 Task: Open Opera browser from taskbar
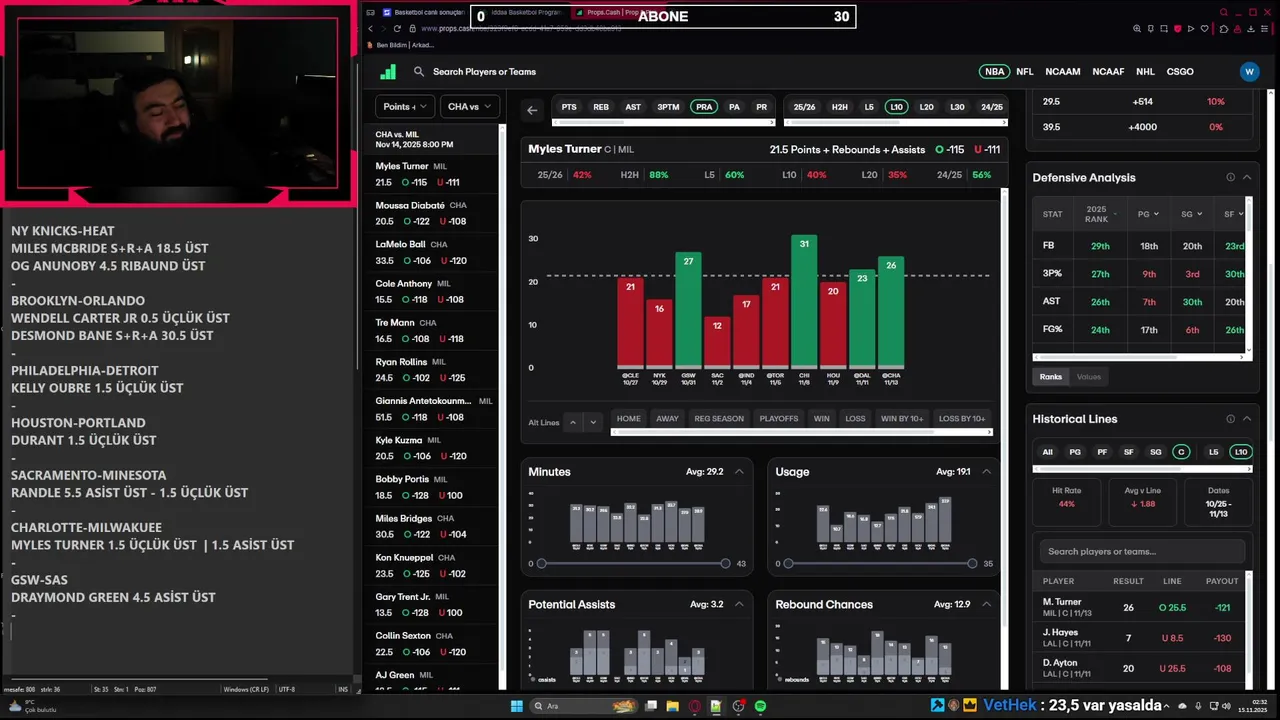click(x=695, y=706)
